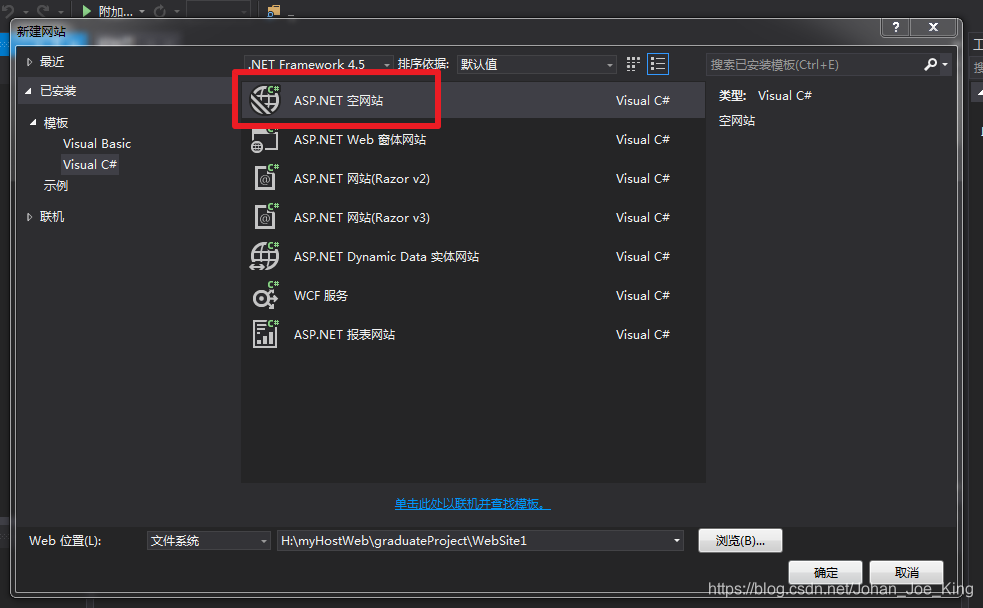Click the ASP.NET Dynamic Data 实体网站 icon

pos(265,256)
